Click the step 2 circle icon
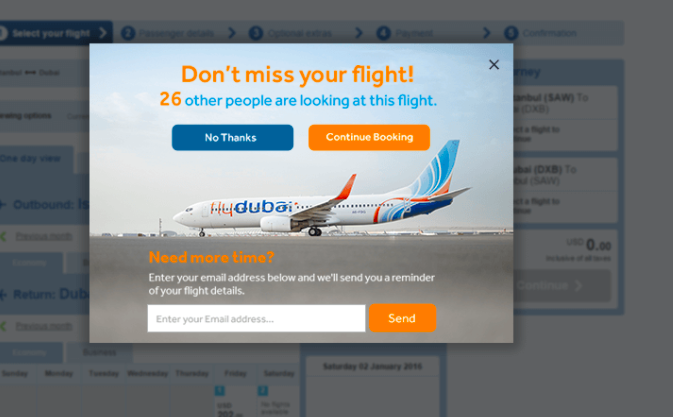 click(x=128, y=33)
